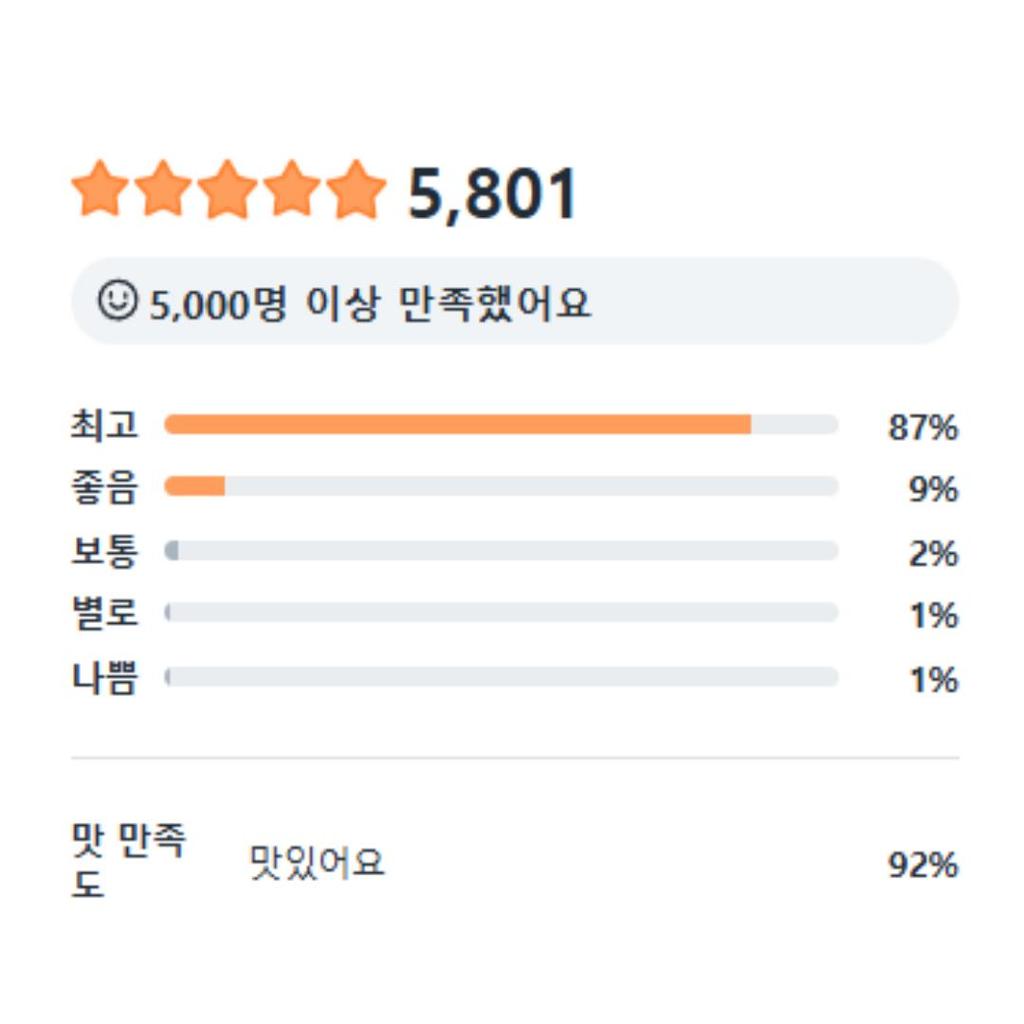Click the 5,000명 이상 만족했어요 banner
1024x1024 pixels.
[514, 302]
